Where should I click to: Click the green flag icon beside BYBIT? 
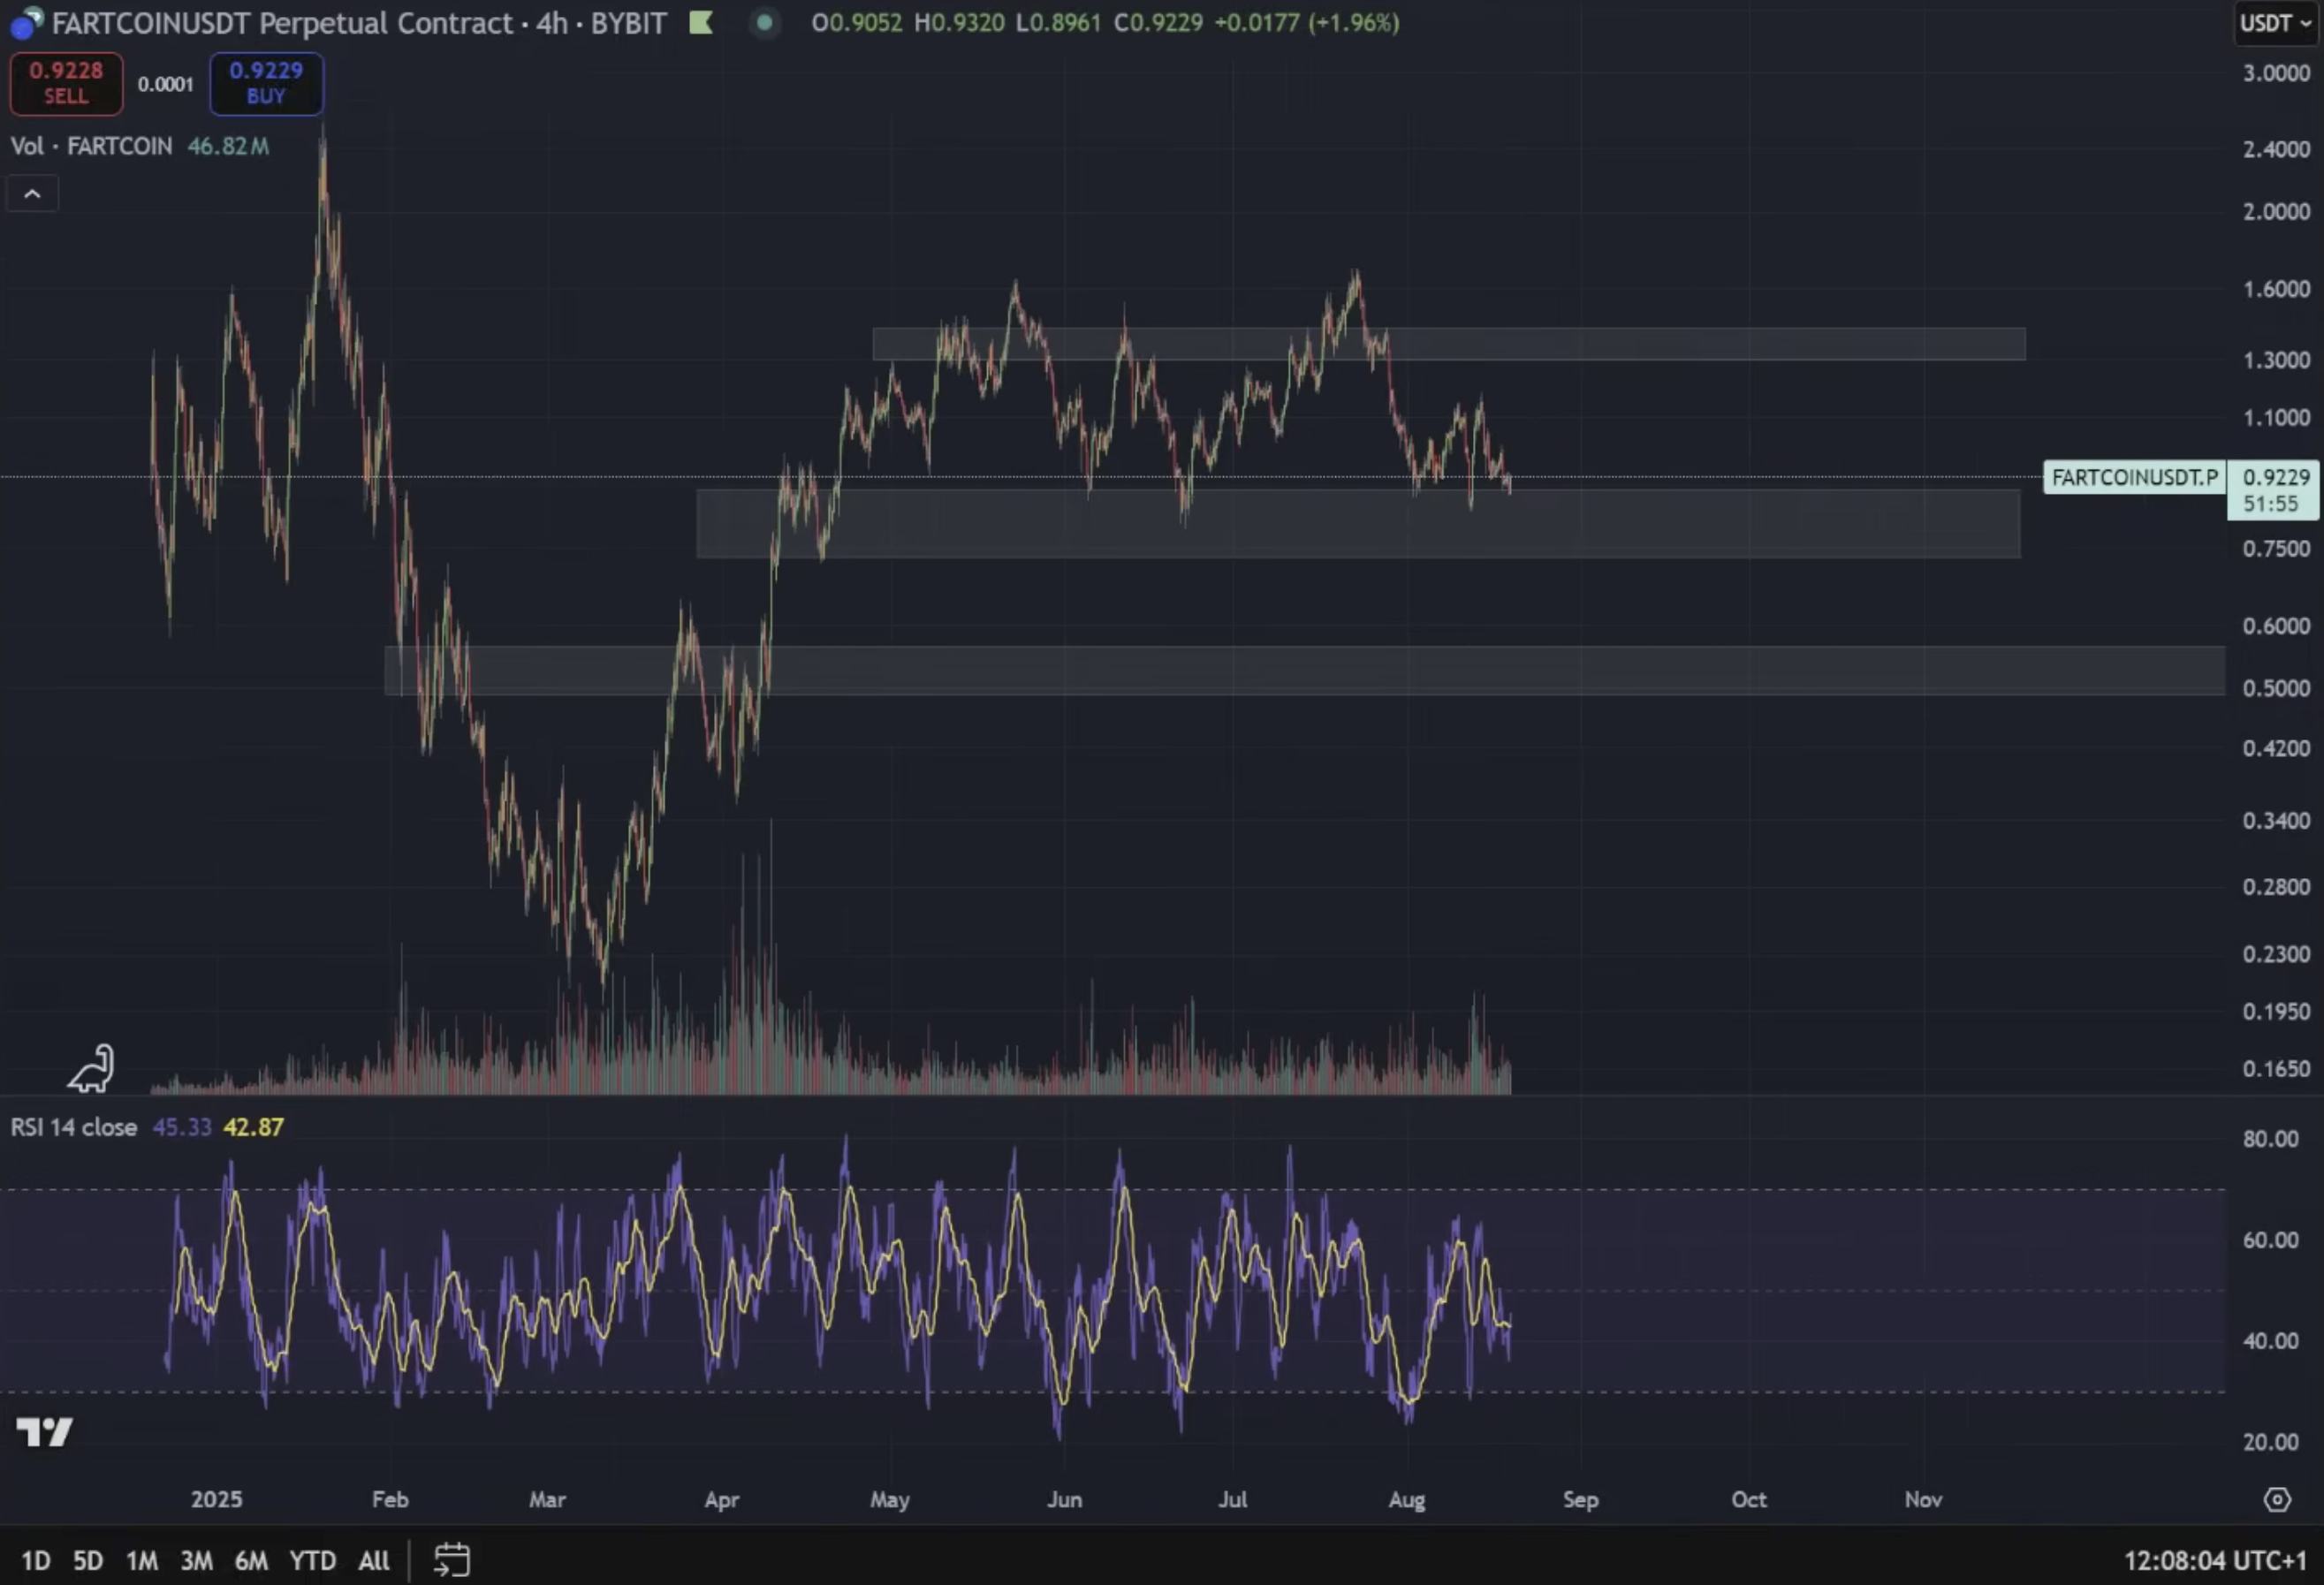(701, 22)
